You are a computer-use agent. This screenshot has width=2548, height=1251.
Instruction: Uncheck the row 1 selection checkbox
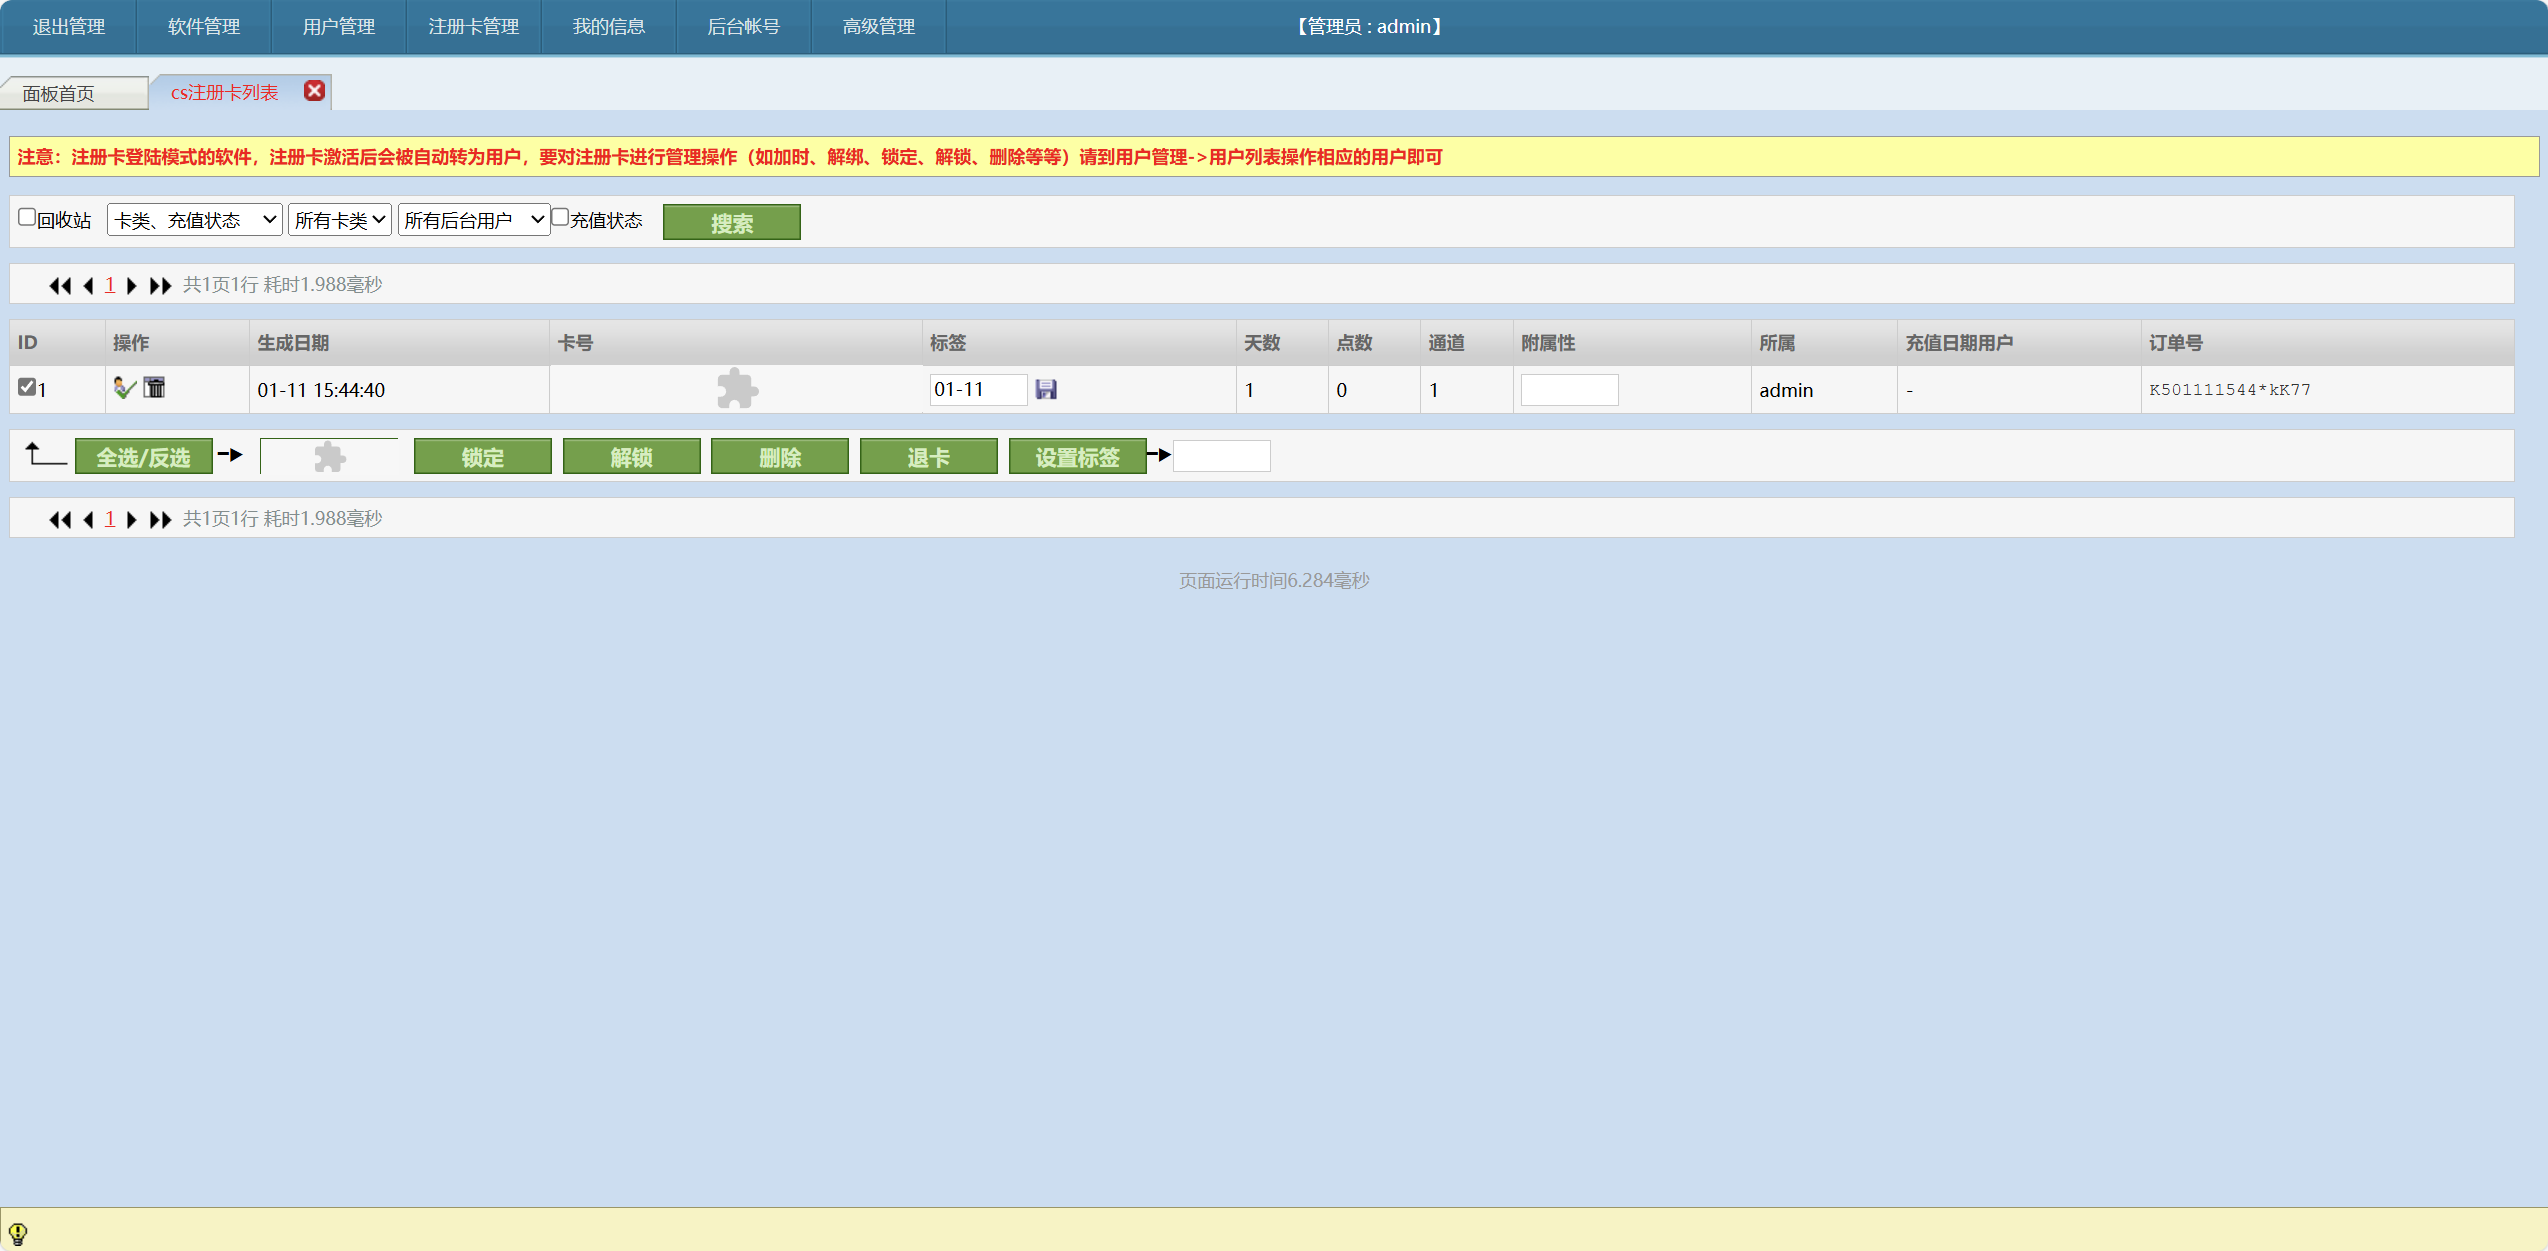(27, 386)
